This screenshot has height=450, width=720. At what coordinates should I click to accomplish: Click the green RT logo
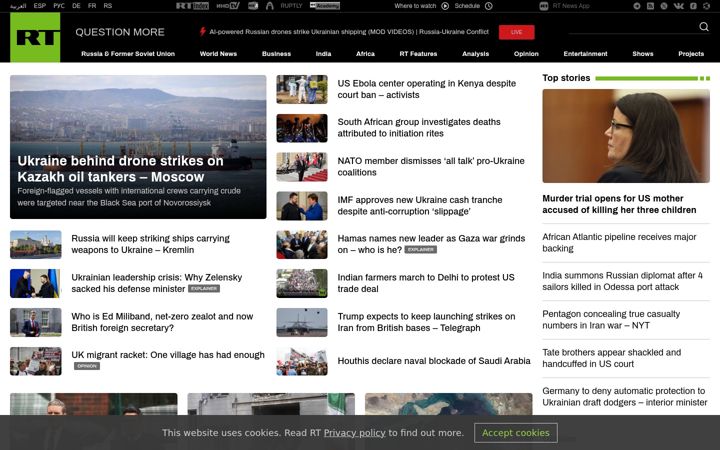point(35,37)
